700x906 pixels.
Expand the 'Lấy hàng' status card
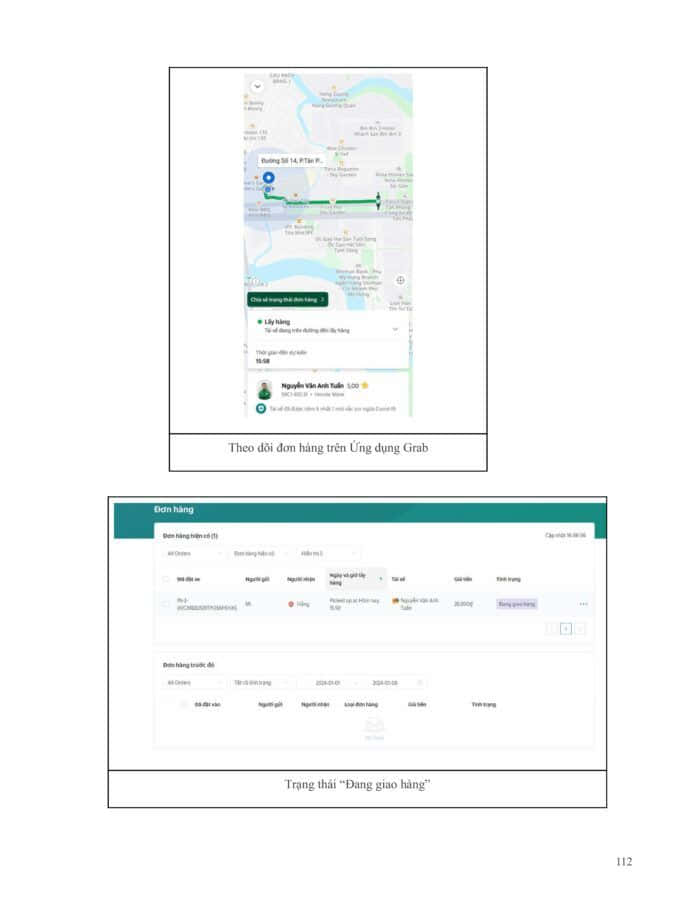pos(395,328)
